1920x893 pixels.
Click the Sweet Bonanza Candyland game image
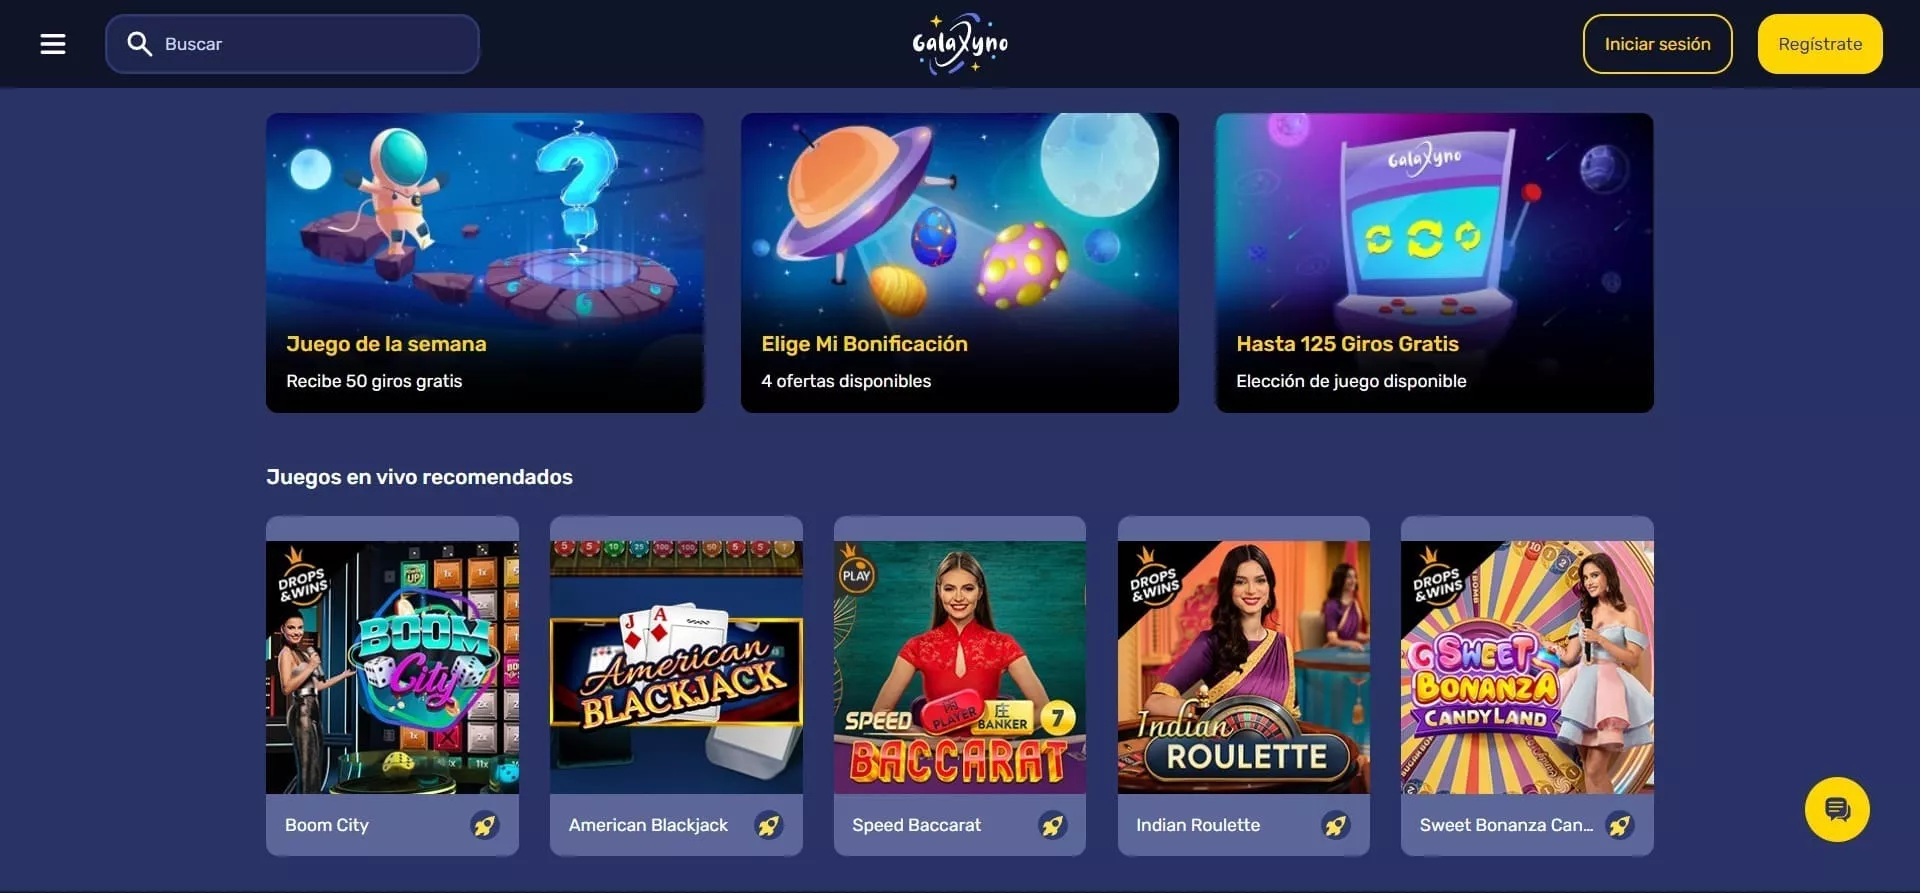(1527, 667)
